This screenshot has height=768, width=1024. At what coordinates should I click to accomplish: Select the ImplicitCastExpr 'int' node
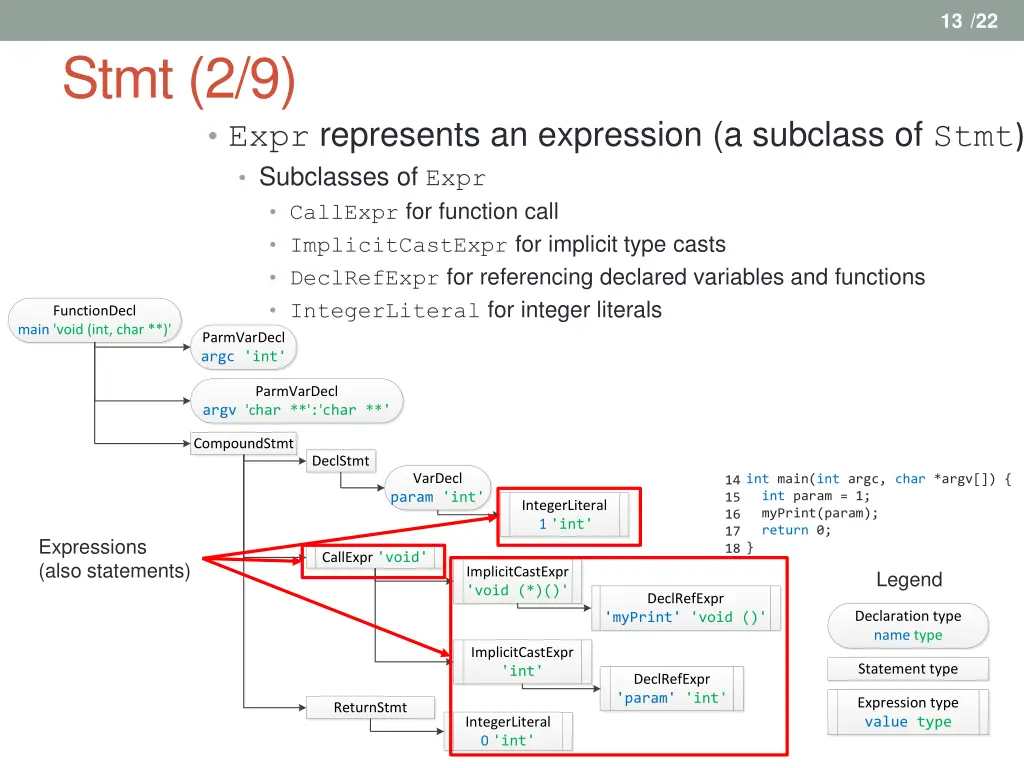pos(522,662)
